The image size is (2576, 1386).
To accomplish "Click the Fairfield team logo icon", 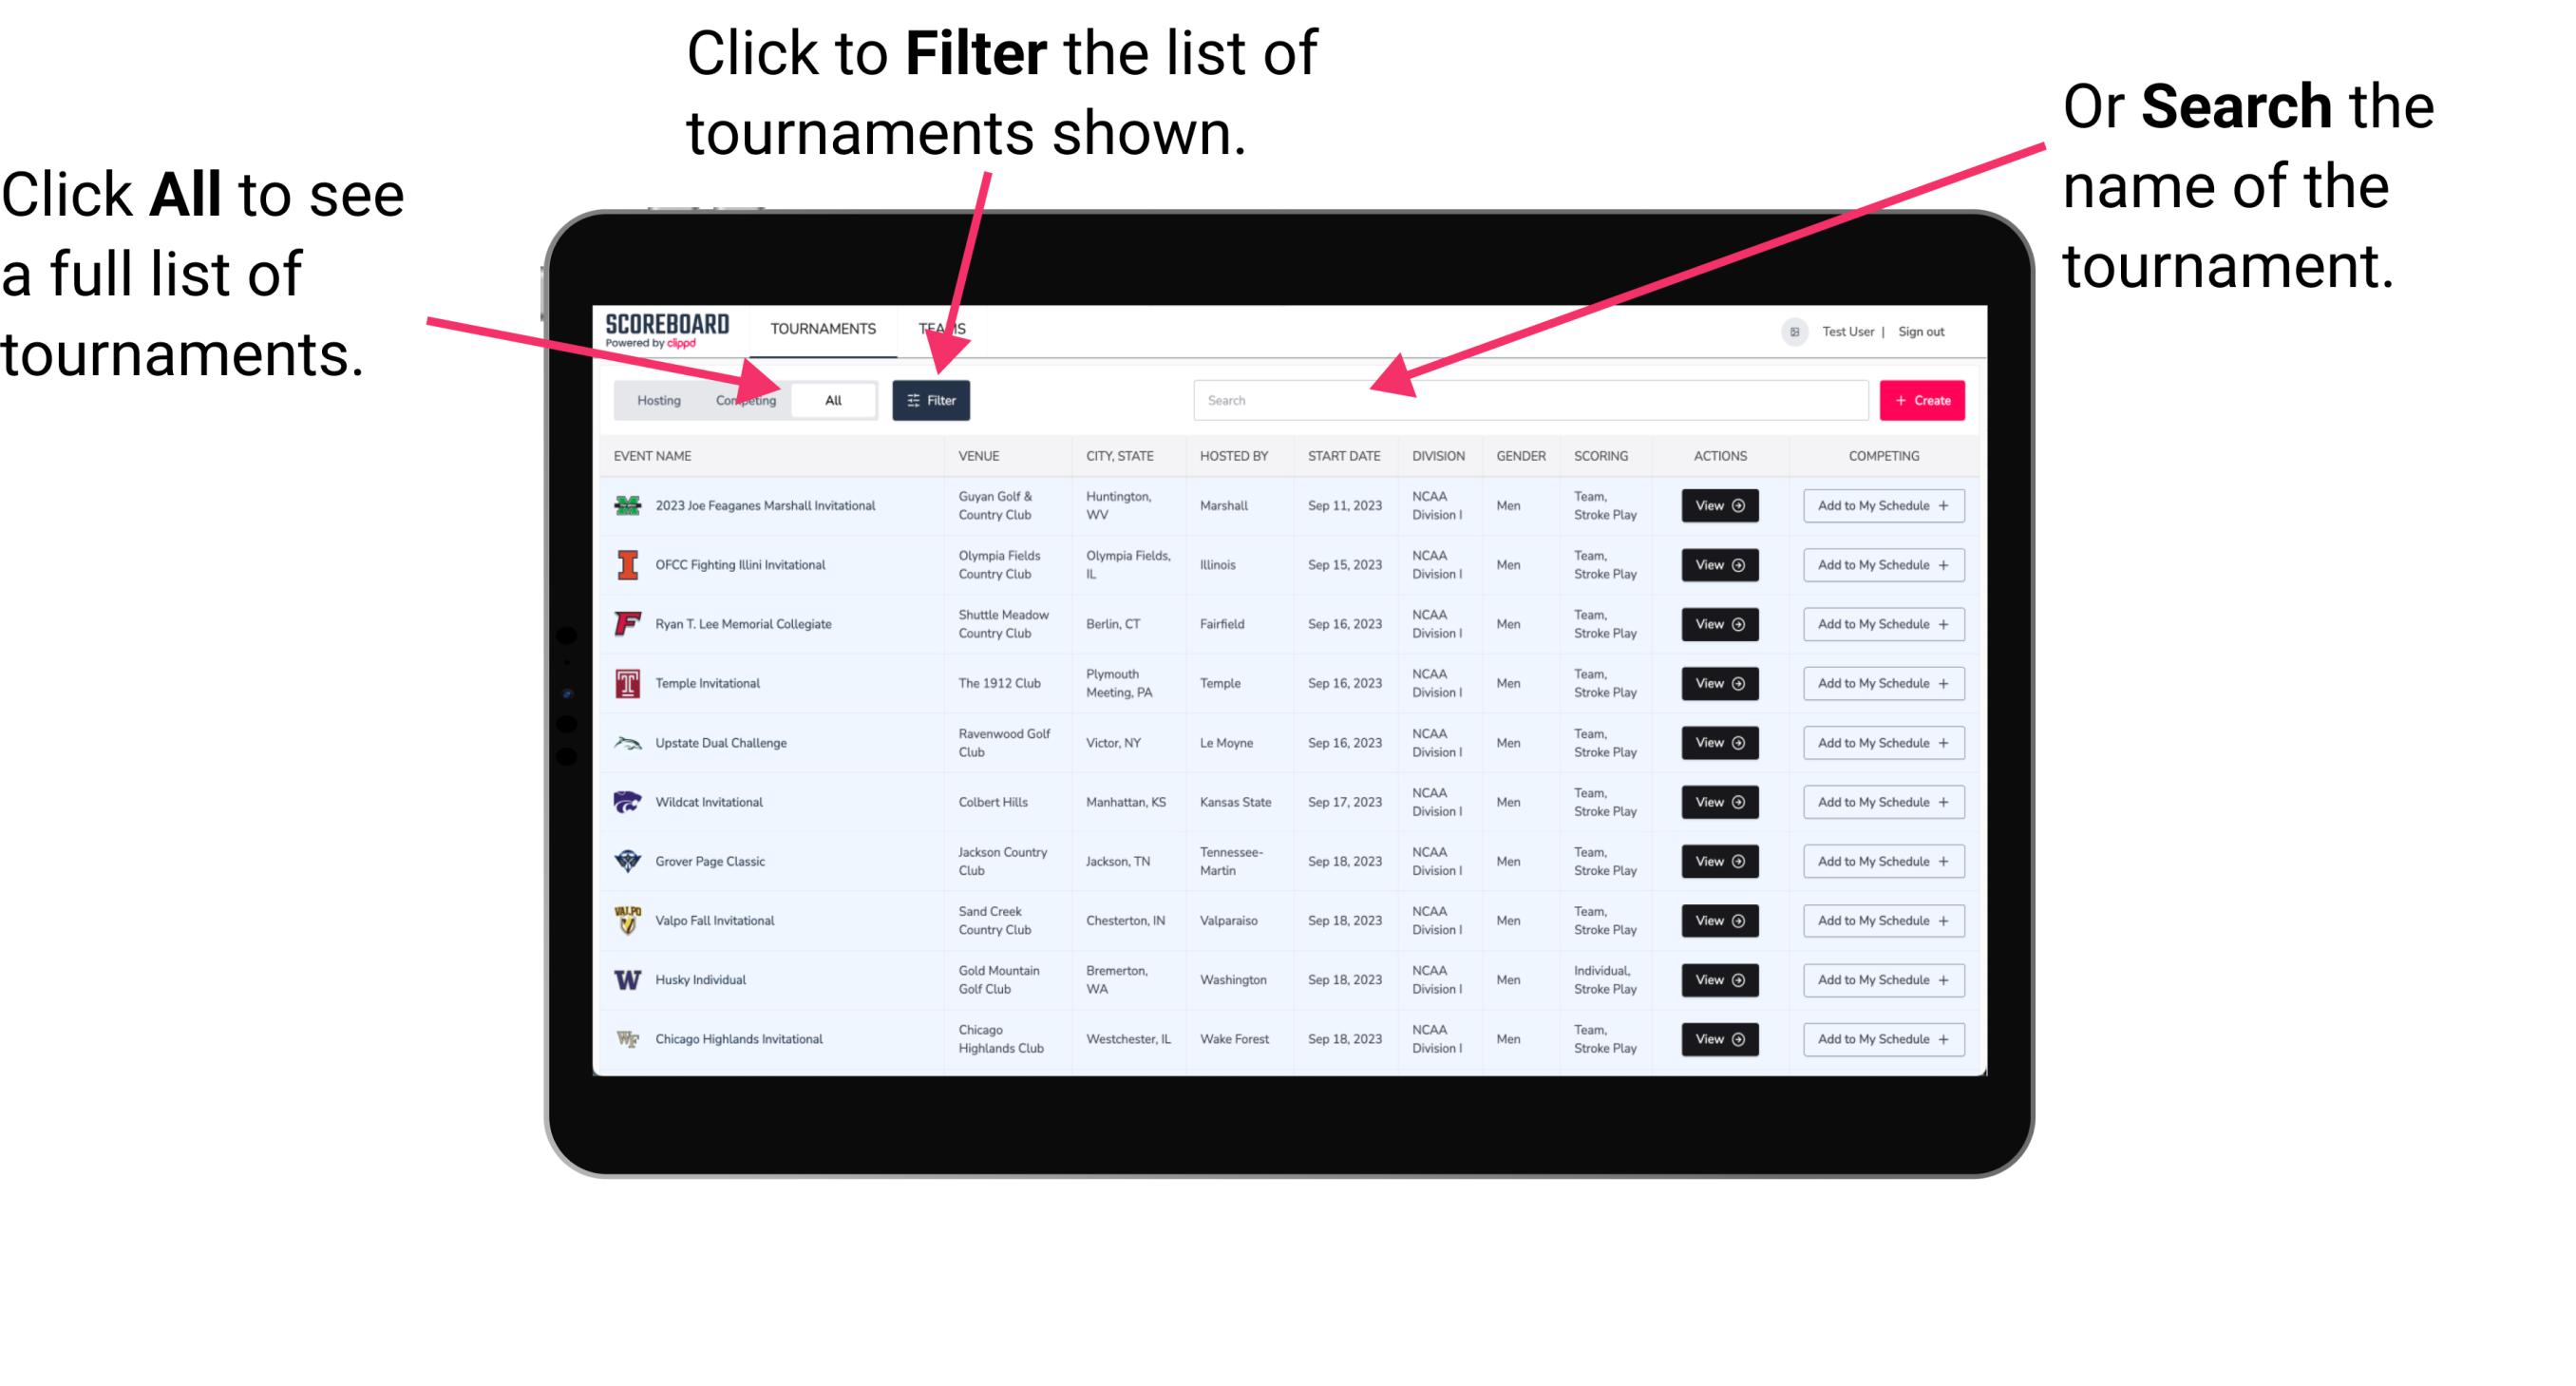I will coord(626,623).
